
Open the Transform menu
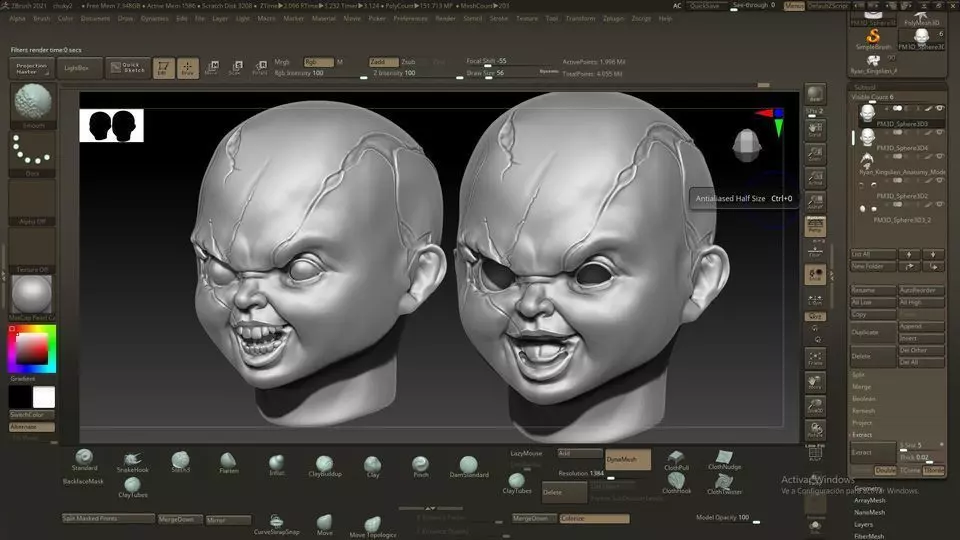point(580,18)
